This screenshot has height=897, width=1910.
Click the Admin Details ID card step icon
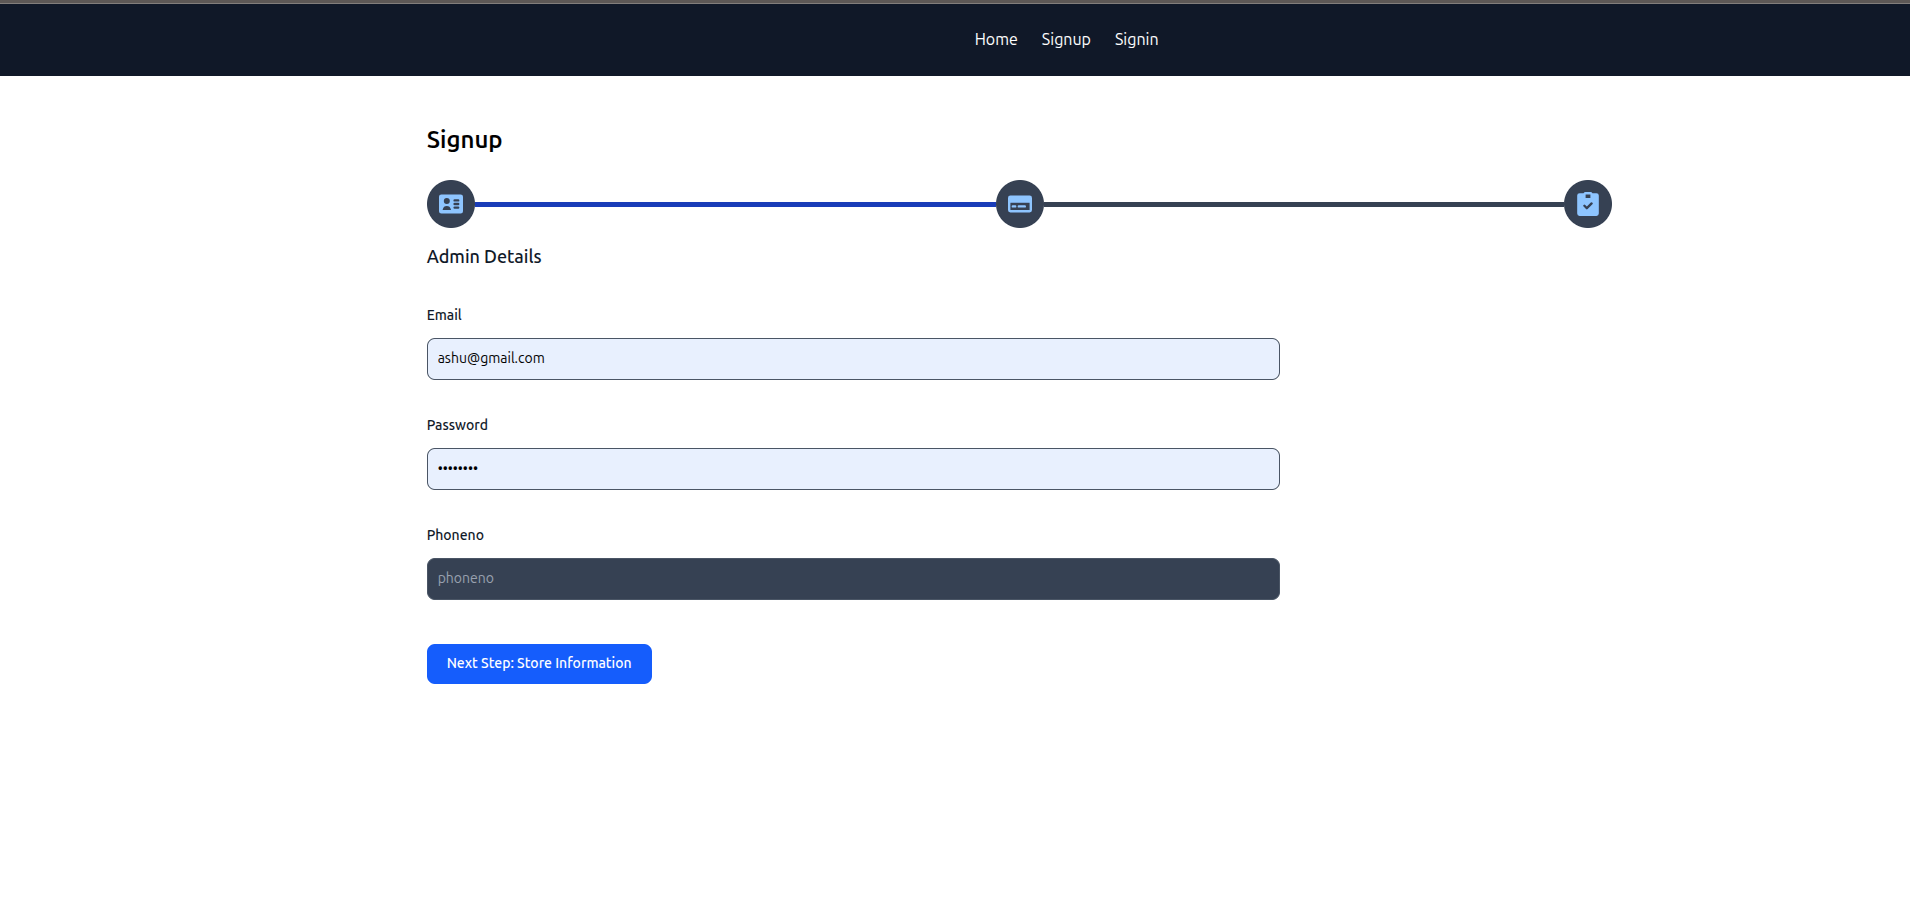click(x=451, y=204)
